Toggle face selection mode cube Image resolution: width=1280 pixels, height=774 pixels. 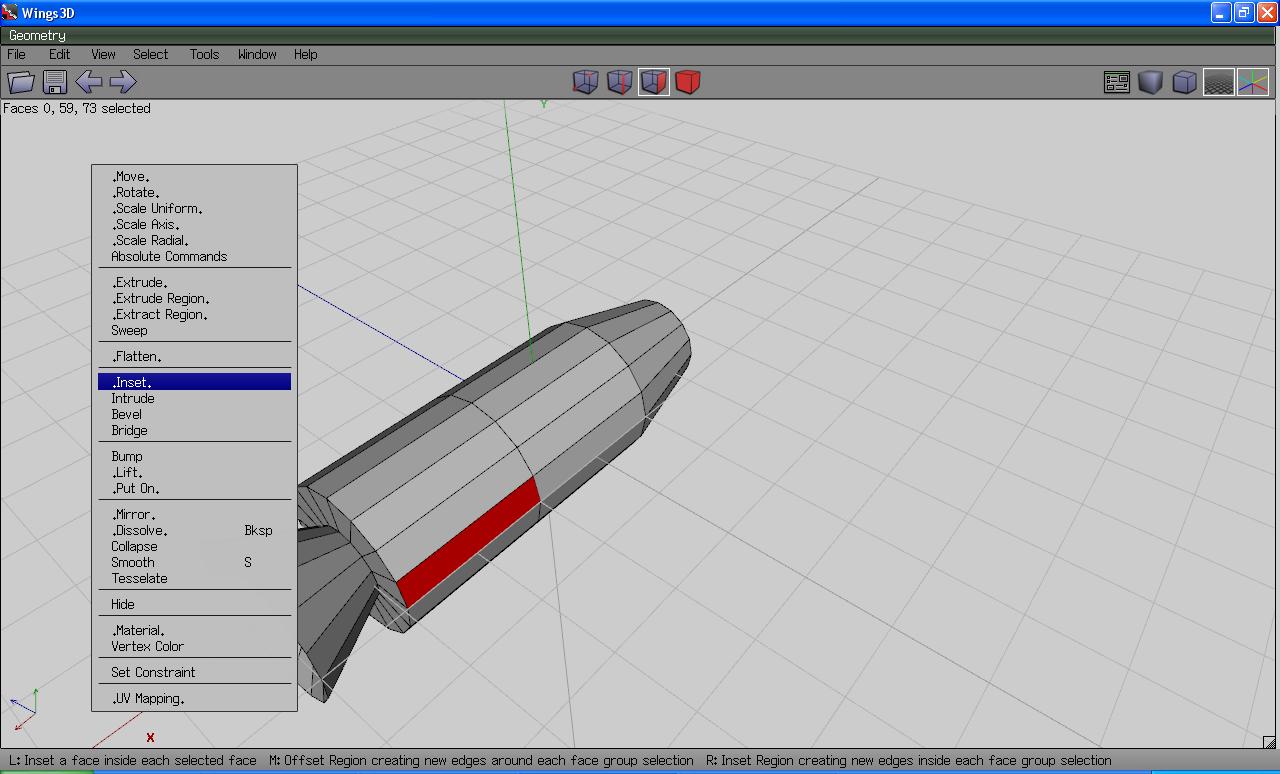(x=653, y=82)
